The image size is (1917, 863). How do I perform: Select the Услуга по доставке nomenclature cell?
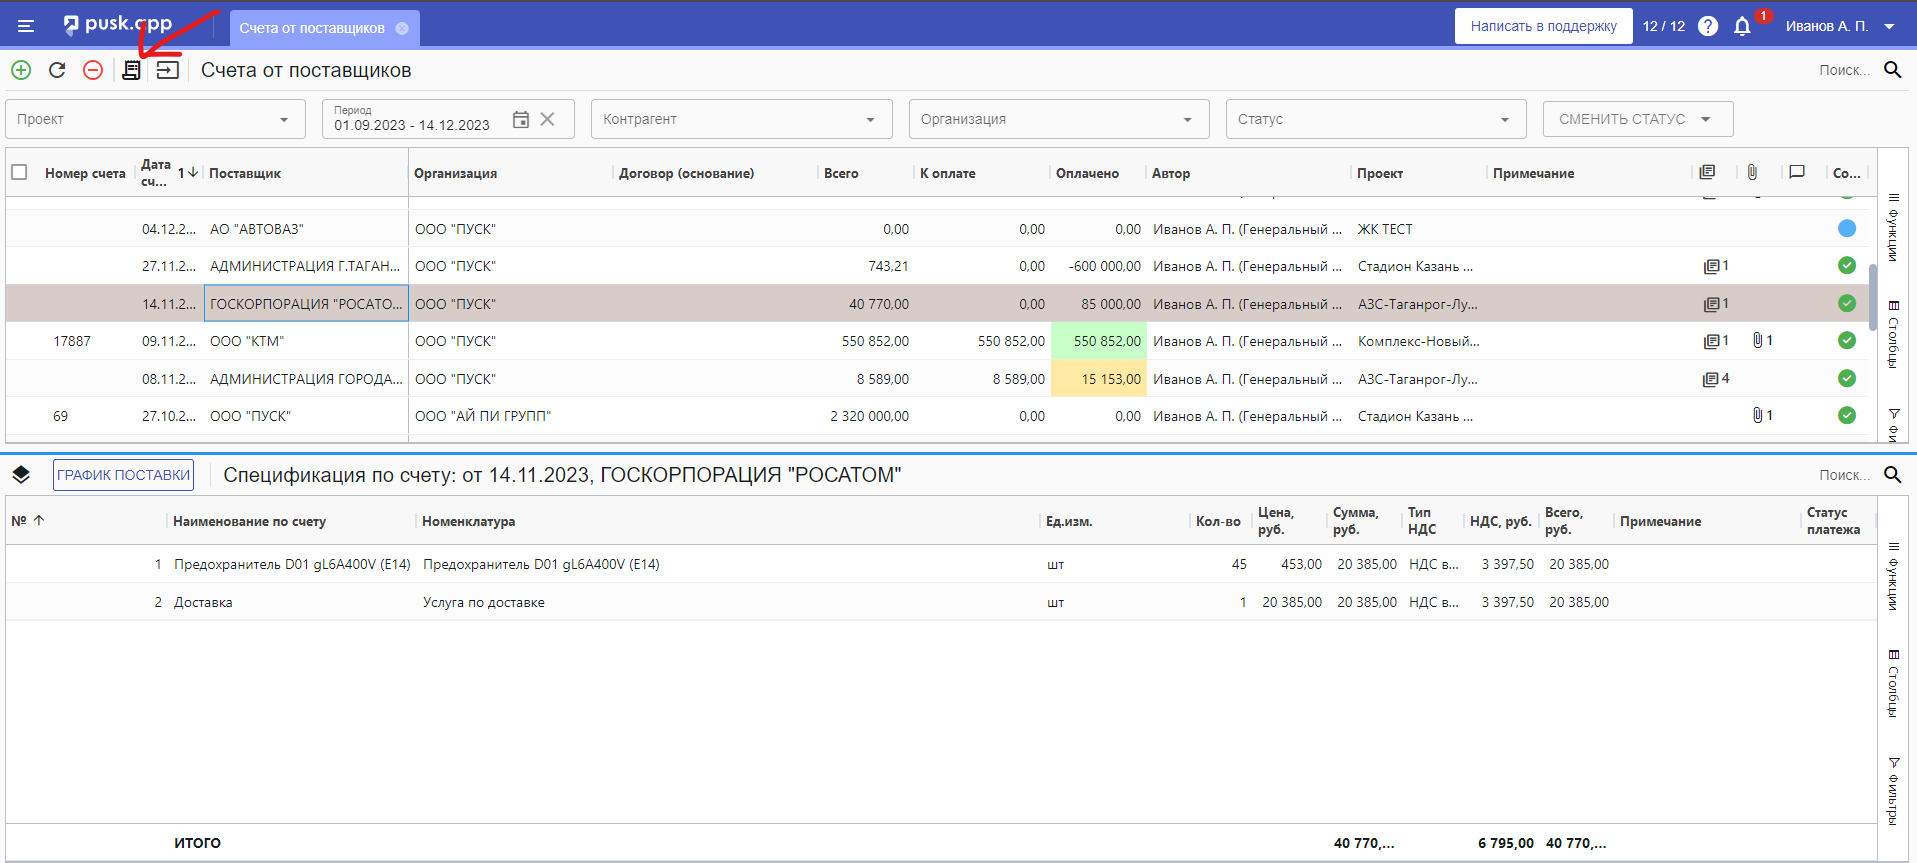point(484,602)
